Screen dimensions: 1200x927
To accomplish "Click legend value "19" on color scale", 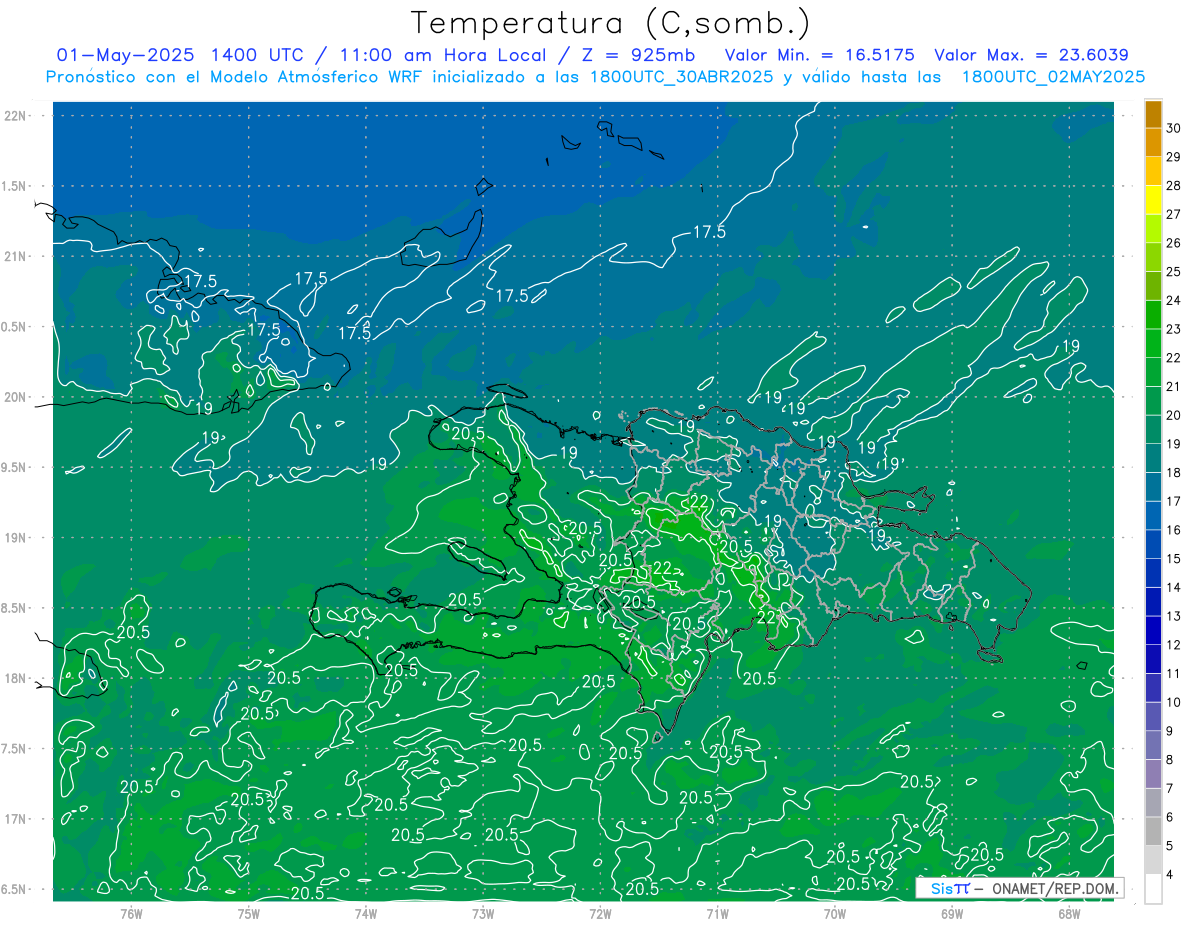I will click(x=1173, y=444).
